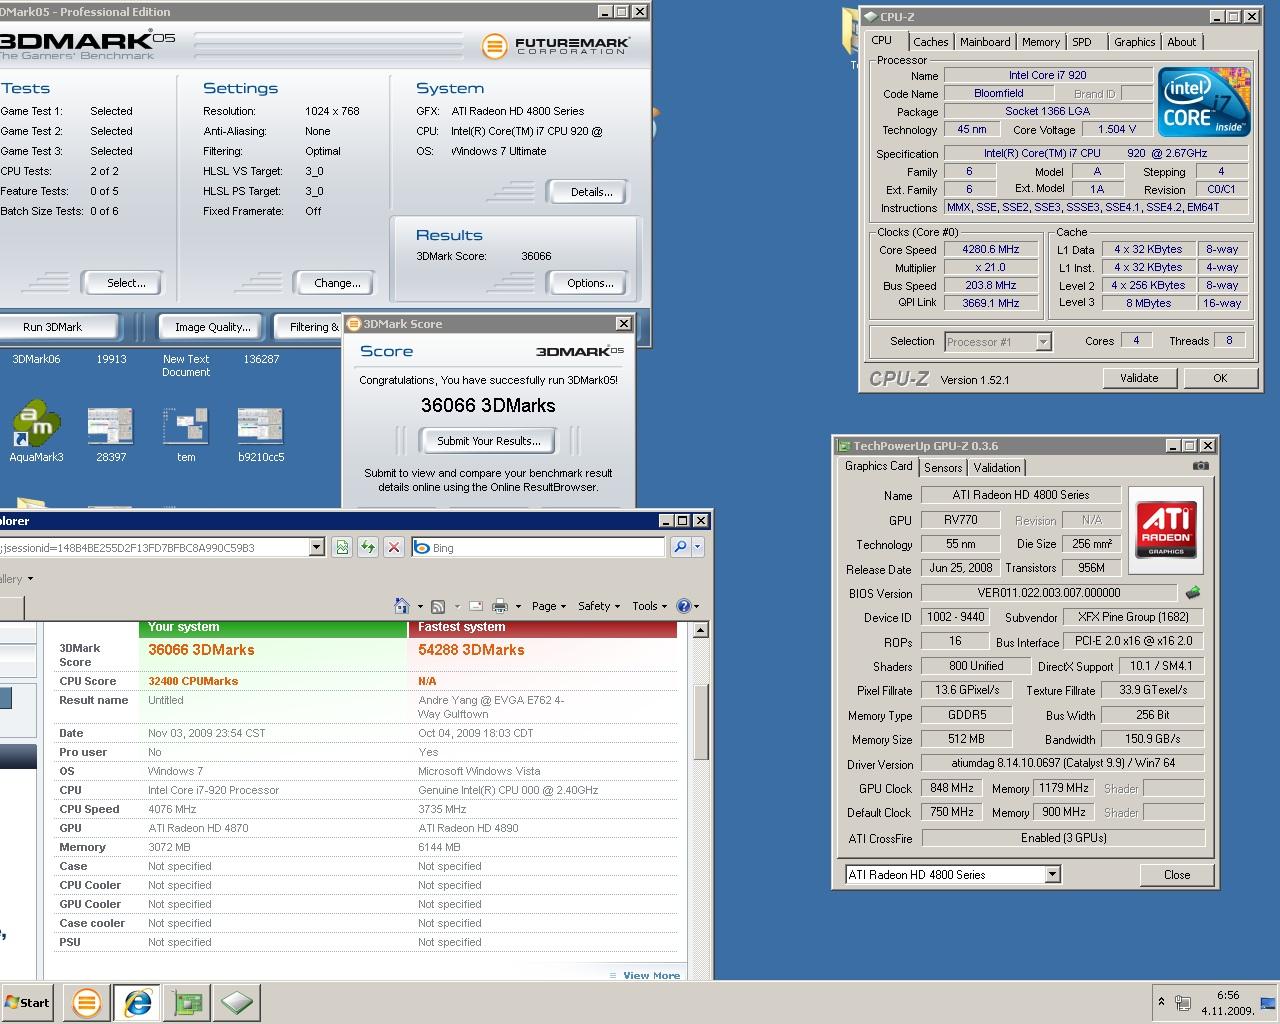Click the IE Home icon

point(402,606)
